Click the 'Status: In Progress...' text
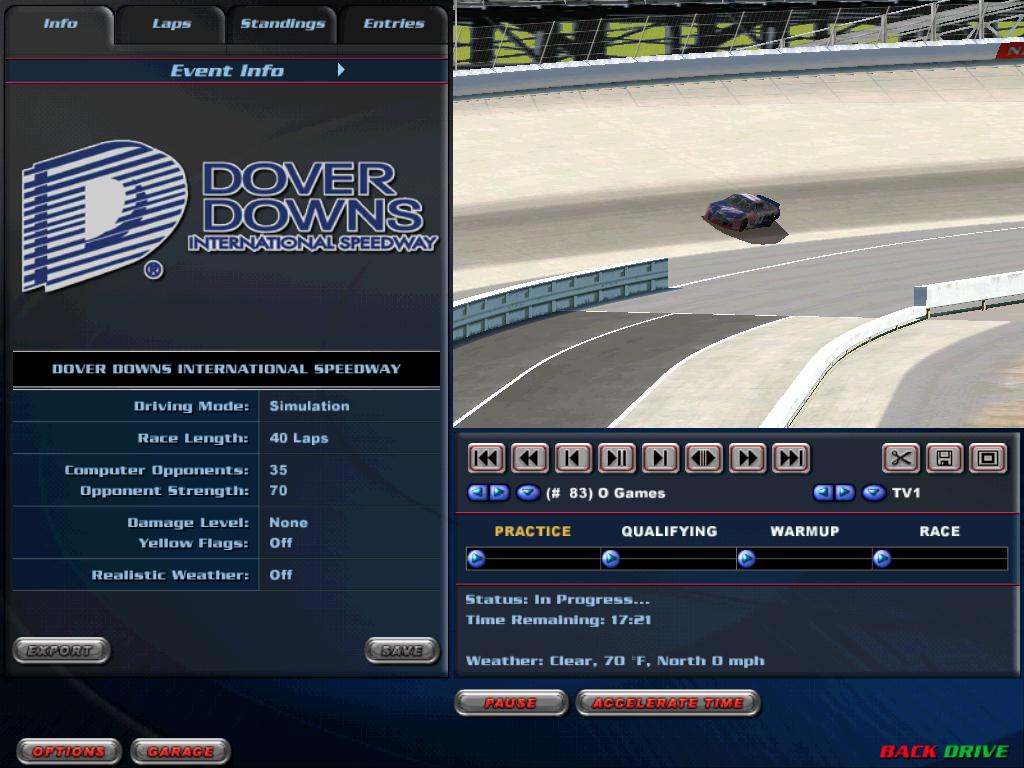 [558, 600]
